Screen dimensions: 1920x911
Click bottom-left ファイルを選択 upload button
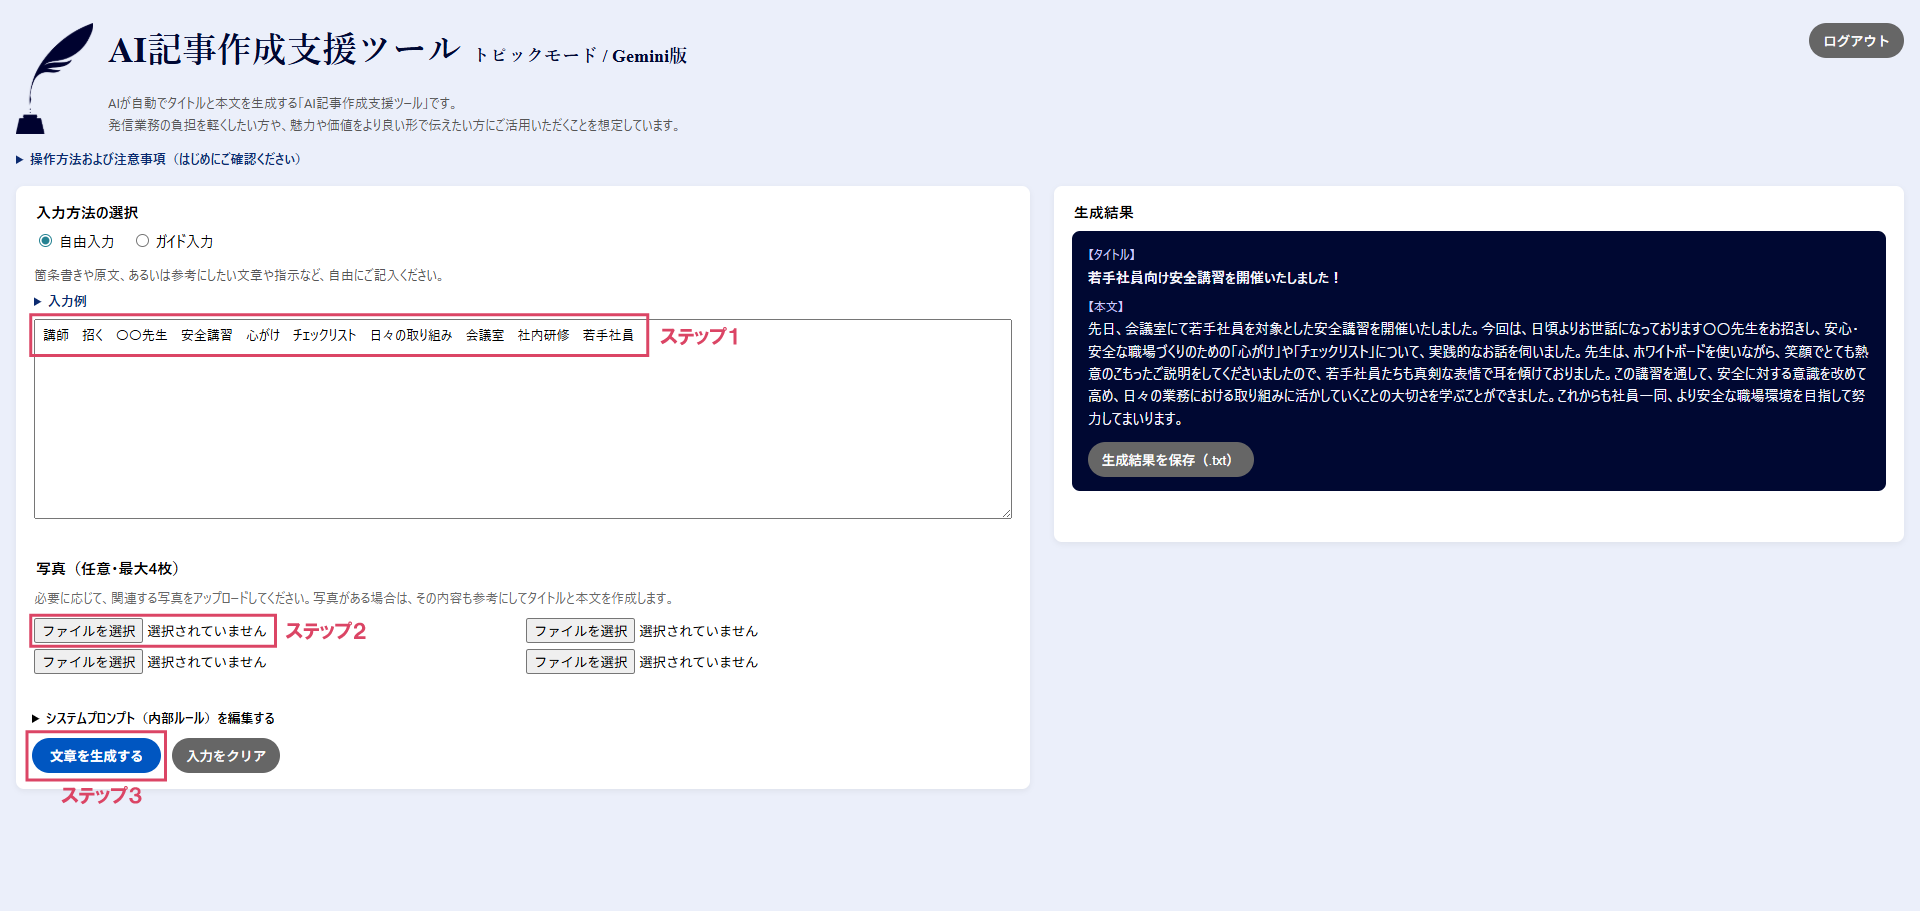89,662
